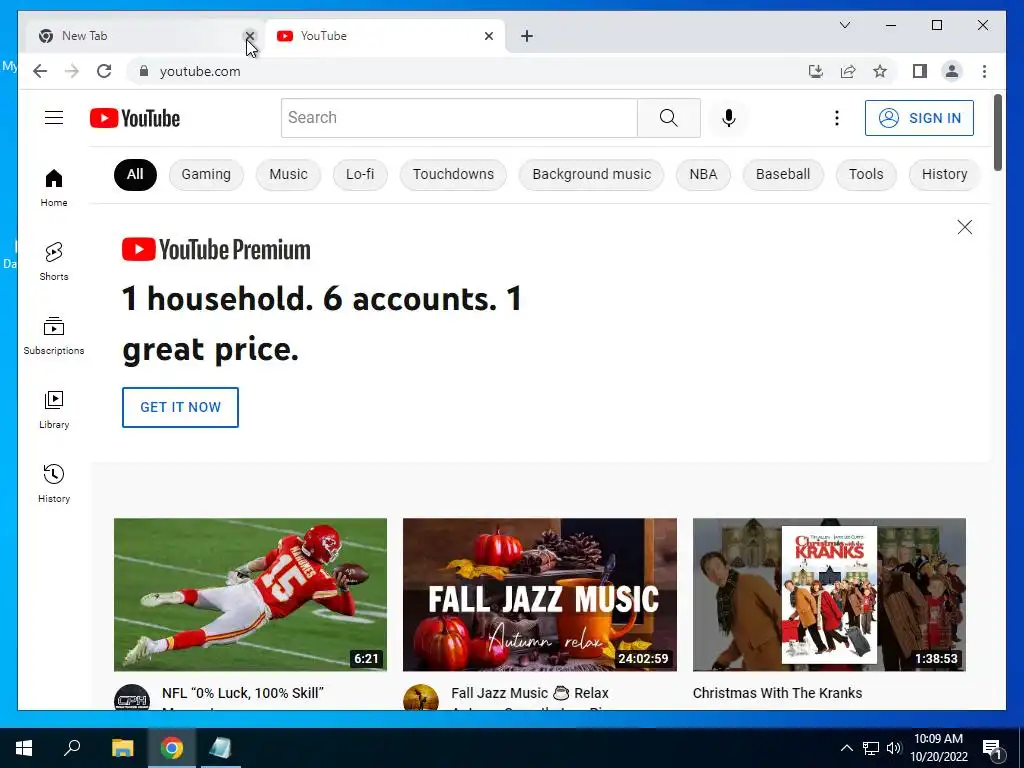
Task: Filter videos by Music chip
Action: (288, 174)
